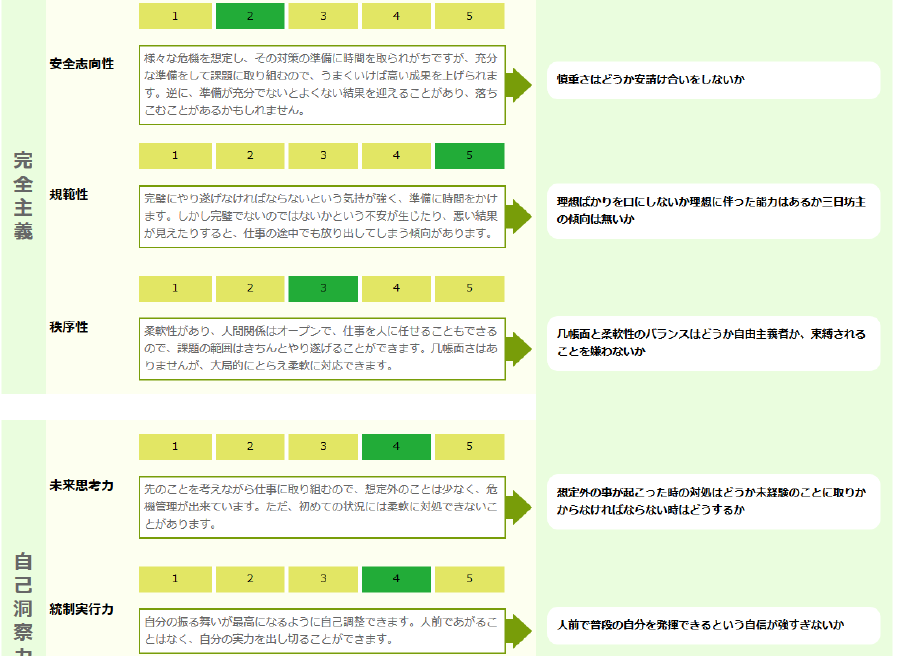Click the green arrow beside 統制実行力 description
This screenshot has height=668, width=900.
(519, 631)
